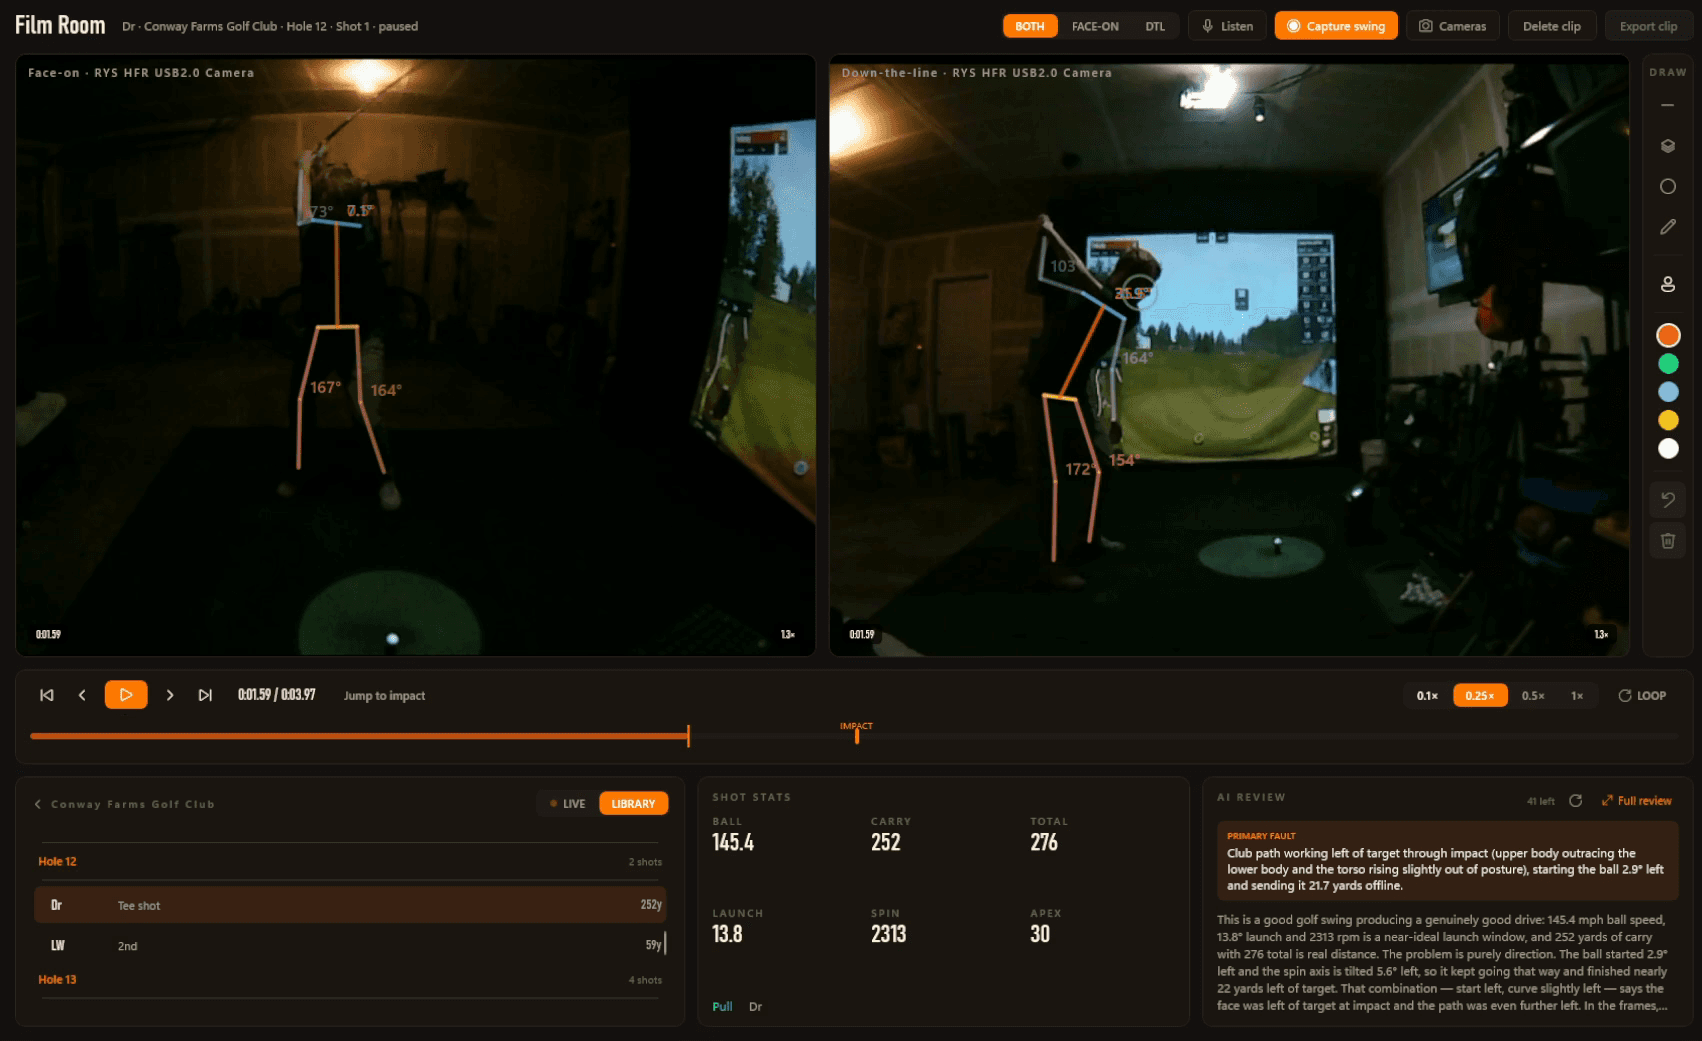Screen dimensions: 1702x1041
Task: Clear drawings with trash icon
Action: pyautogui.click(x=1667, y=541)
